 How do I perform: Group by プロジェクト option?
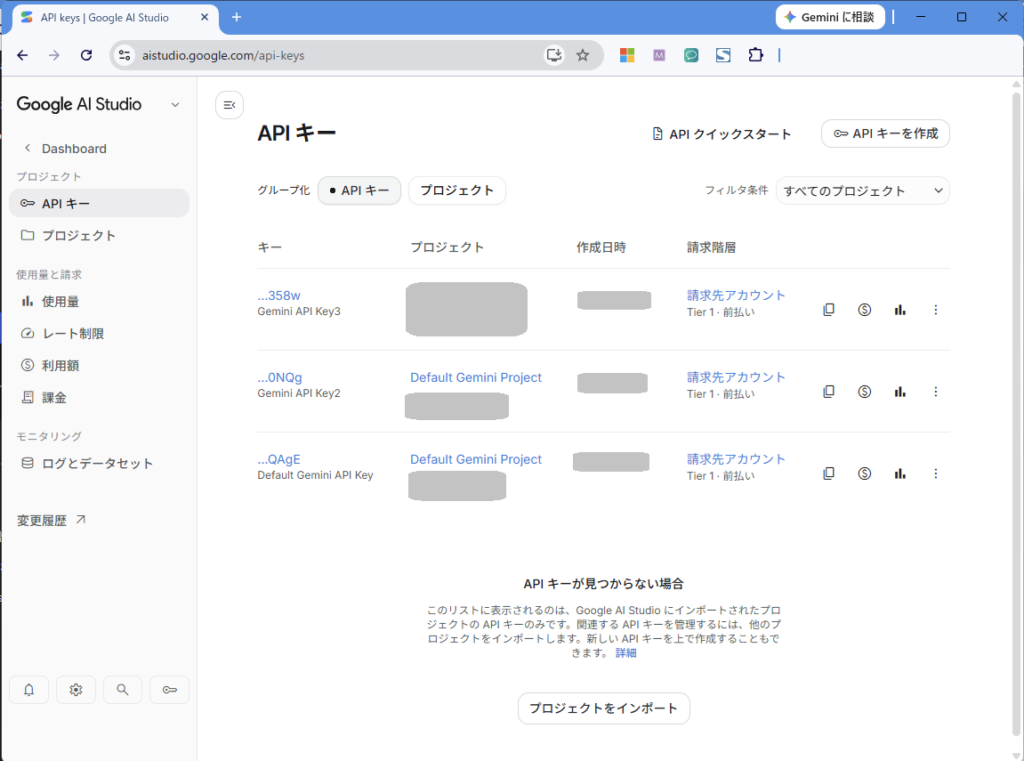(x=456, y=191)
